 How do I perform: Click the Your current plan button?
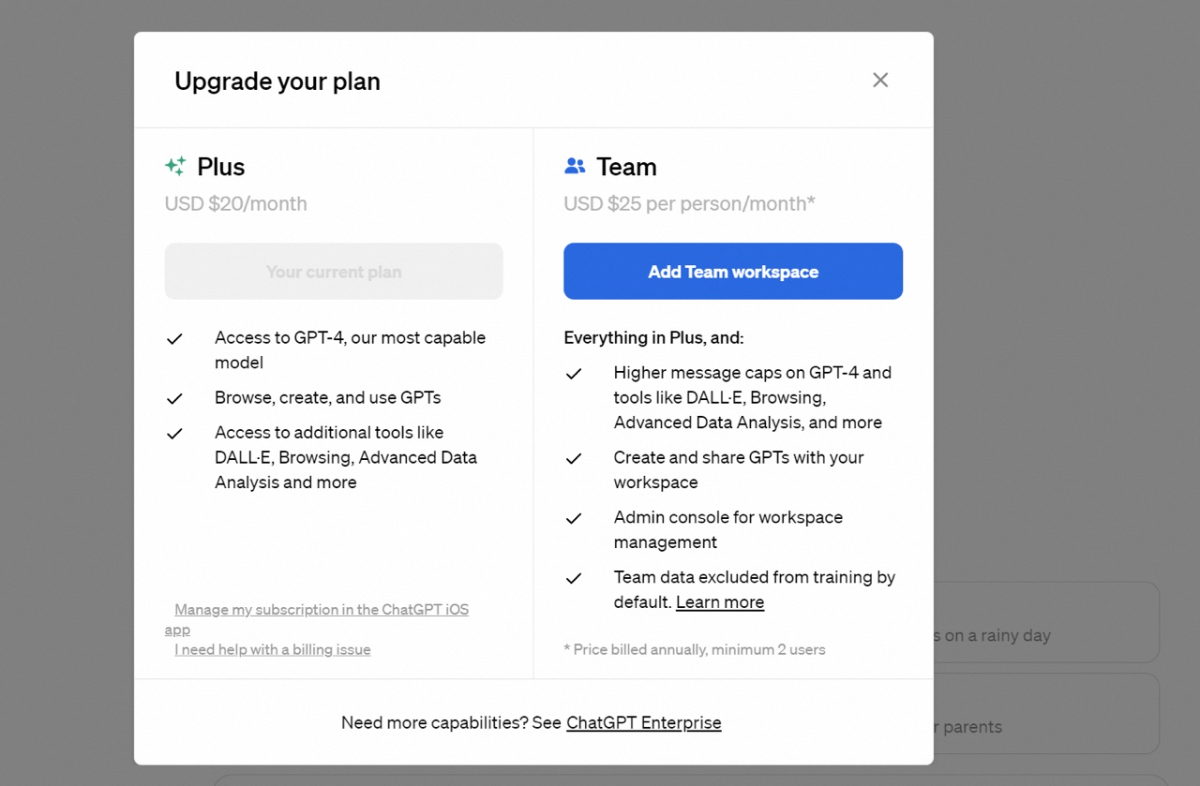334,272
